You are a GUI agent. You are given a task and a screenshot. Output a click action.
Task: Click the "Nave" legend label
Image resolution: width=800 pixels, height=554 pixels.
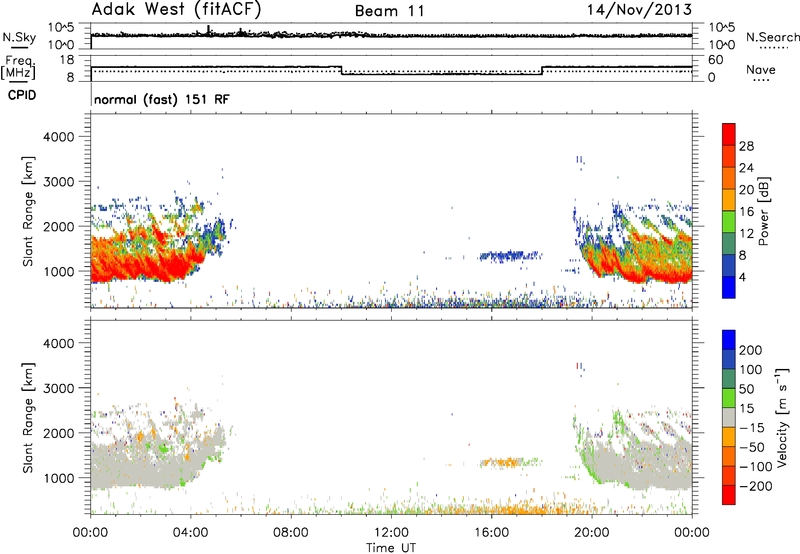pos(761,69)
